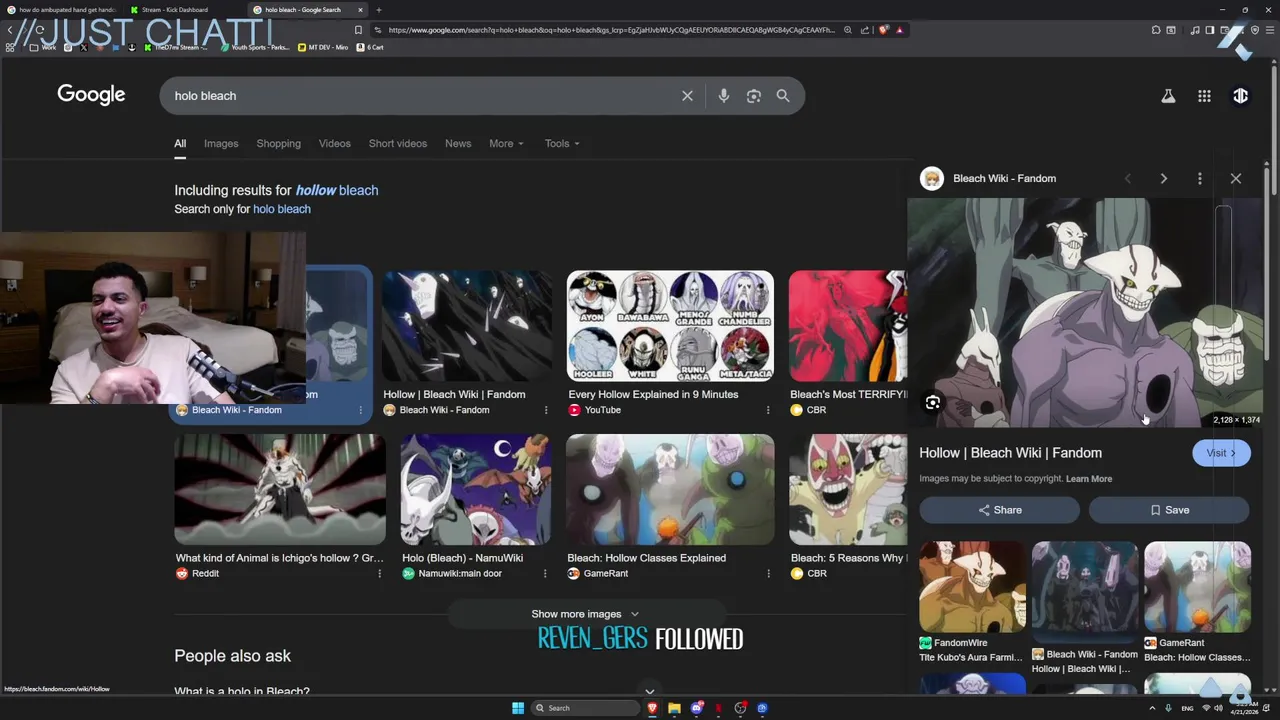The image size is (1280, 720).
Task: Search only for holo bleach link
Action: pyautogui.click(x=282, y=209)
